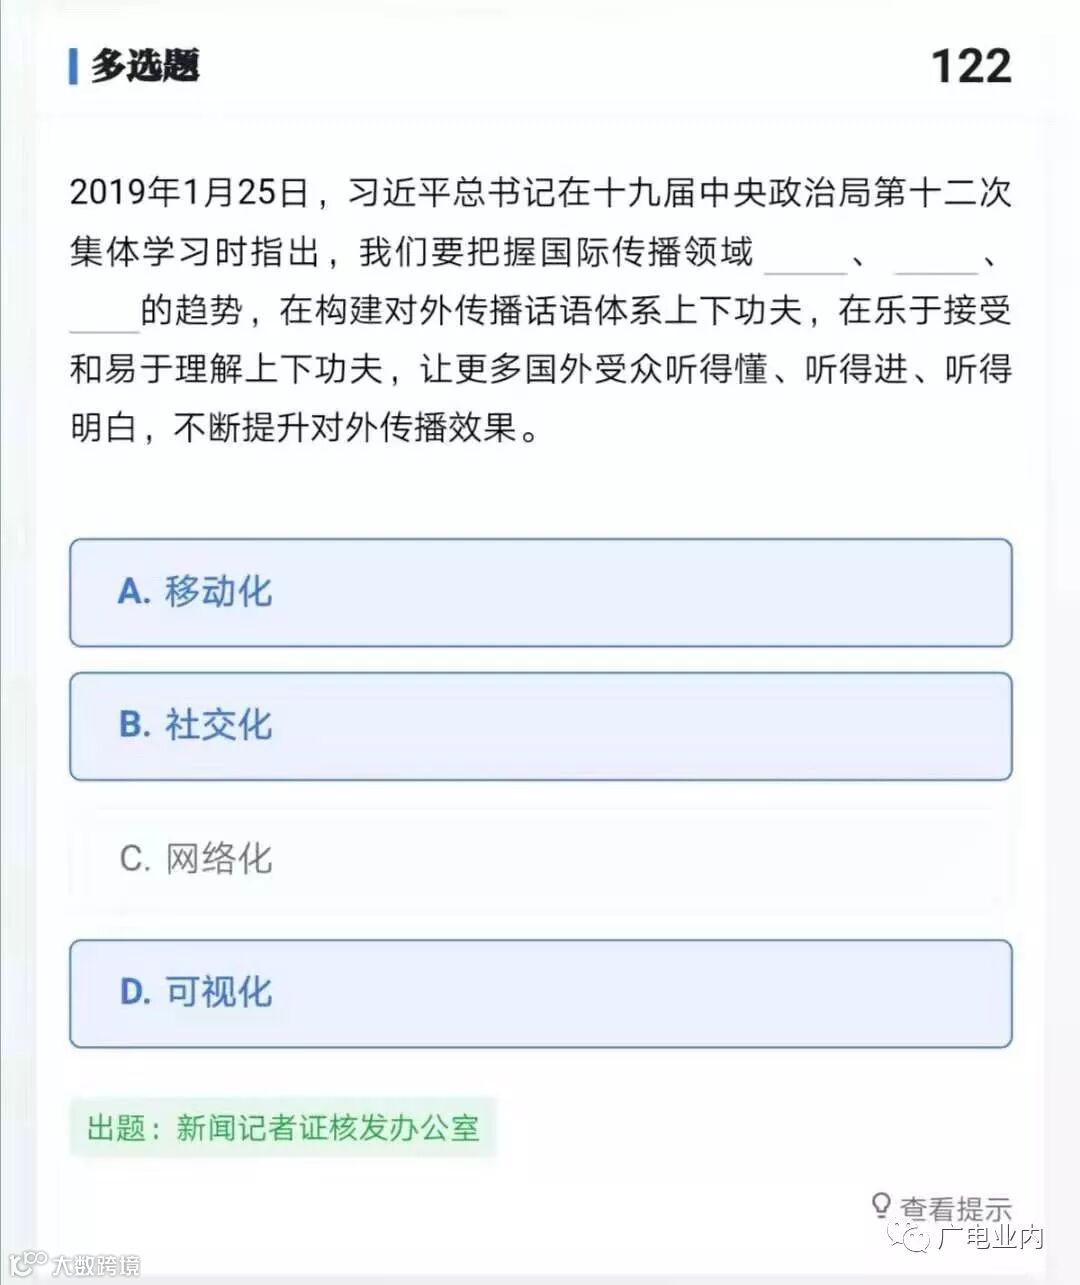Click the 出题：新闻记者证核发办公室 tag
The image size is (1080, 1285).
pos(283,1128)
